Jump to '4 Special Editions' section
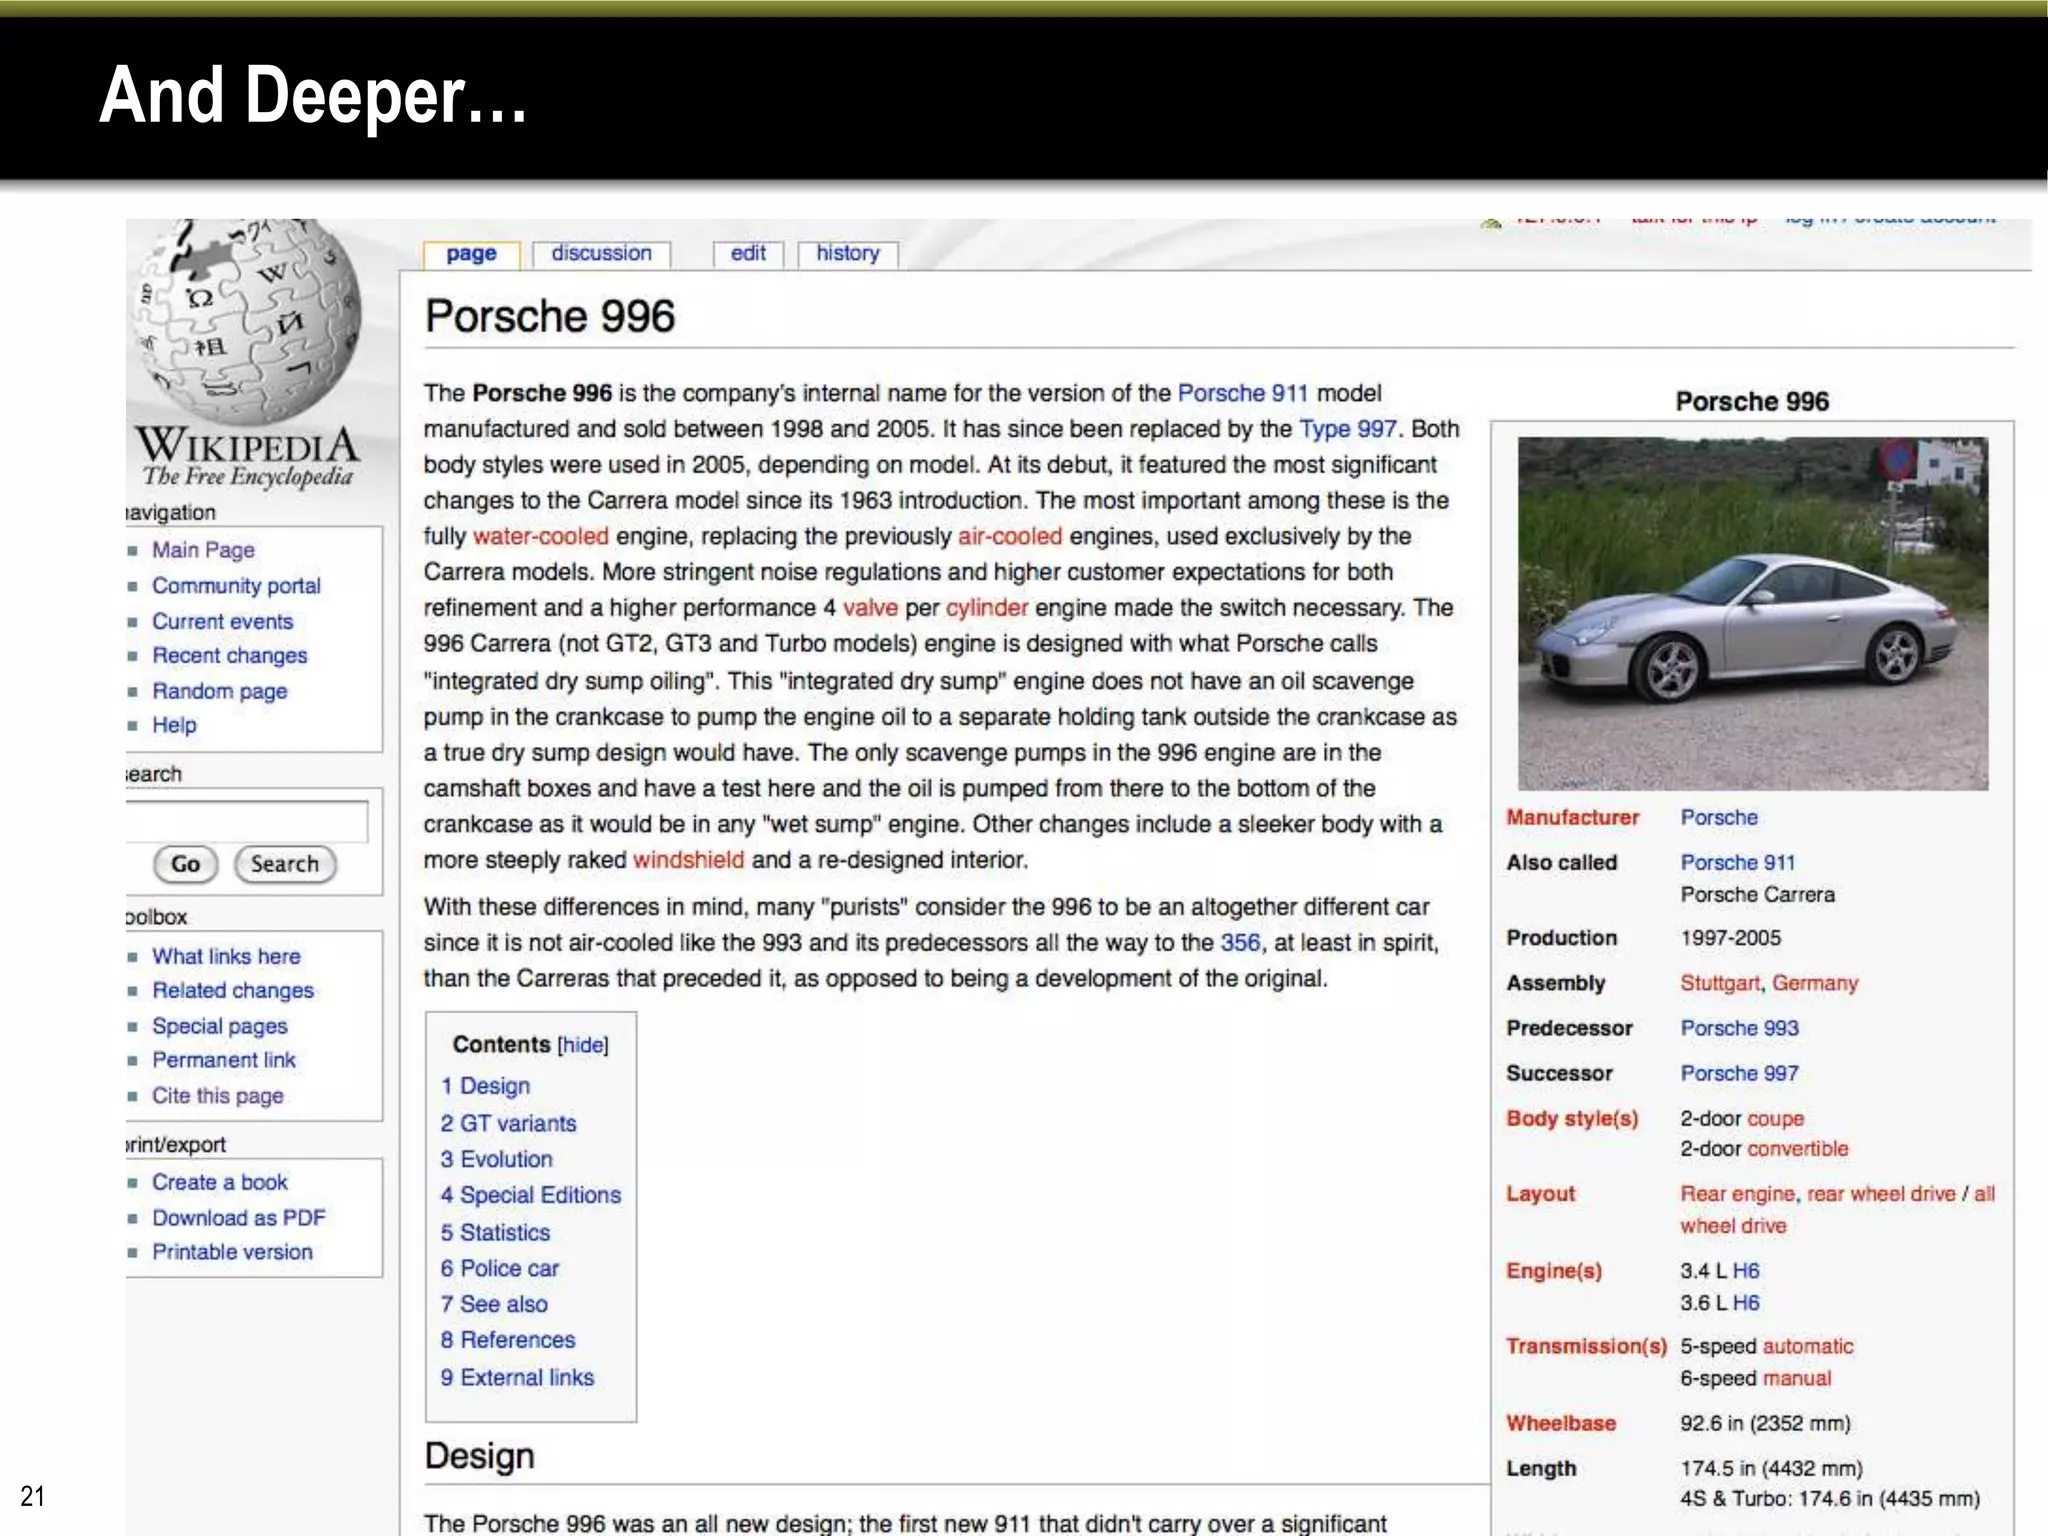 click(x=531, y=1195)
